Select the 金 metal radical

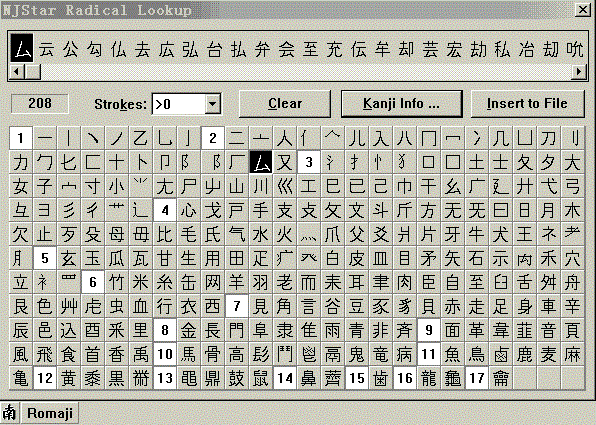[189, 330]
